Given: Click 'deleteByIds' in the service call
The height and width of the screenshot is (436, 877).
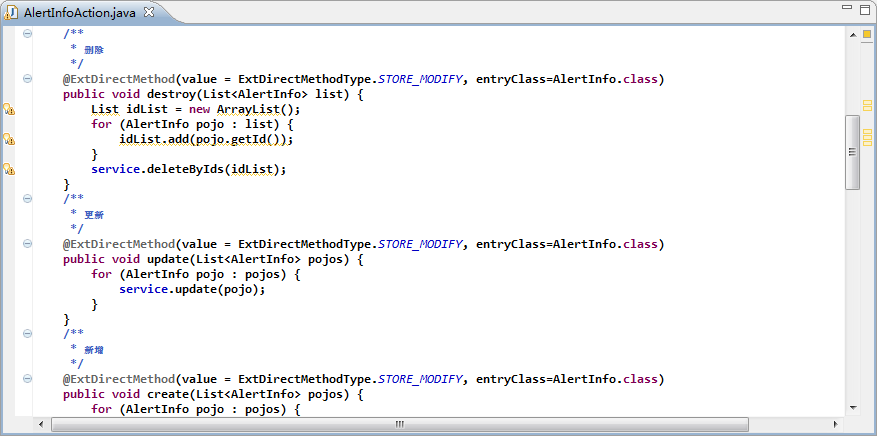Looking at the screenshot, I should click(x=185, y=169).
